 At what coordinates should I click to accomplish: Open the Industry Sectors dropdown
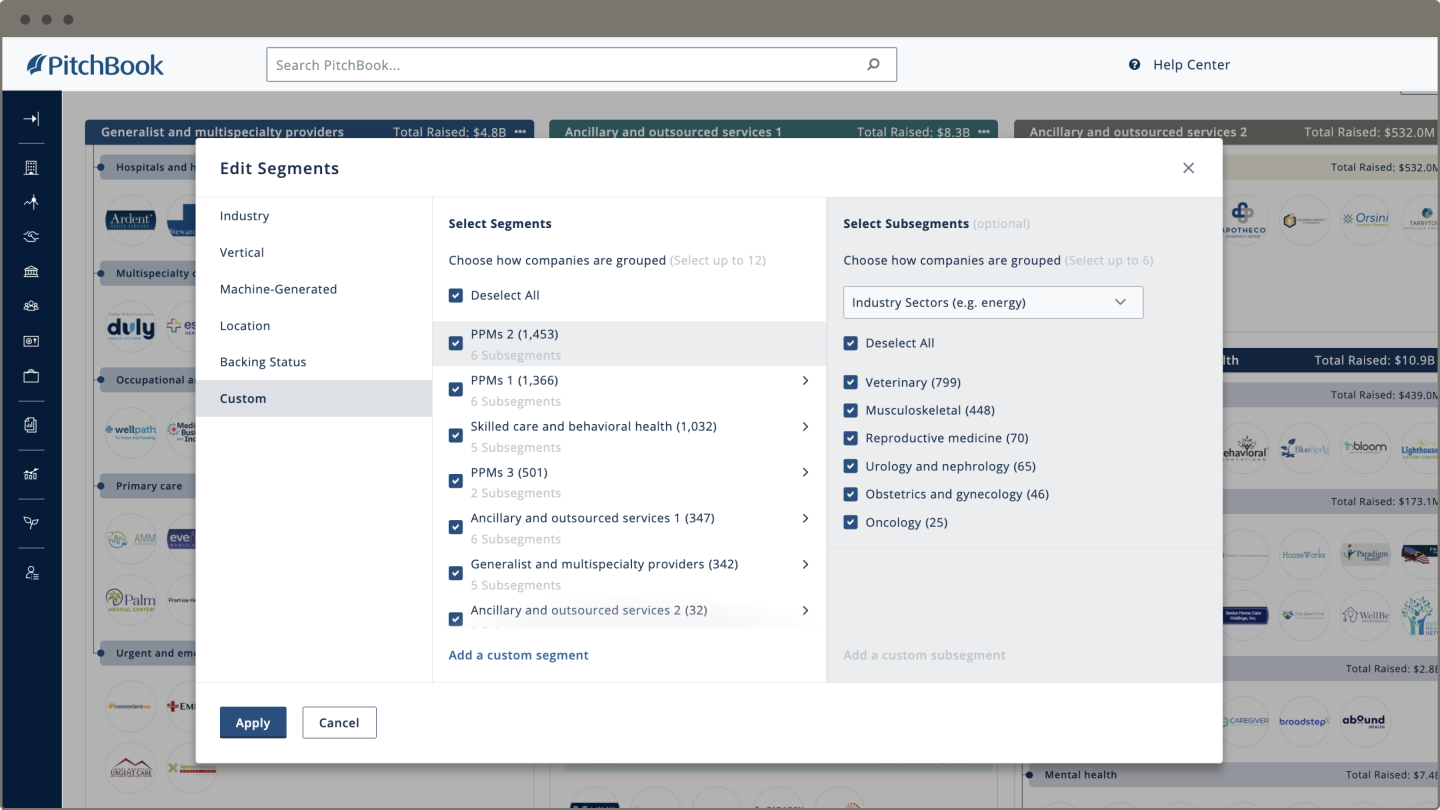click(993, 302)
